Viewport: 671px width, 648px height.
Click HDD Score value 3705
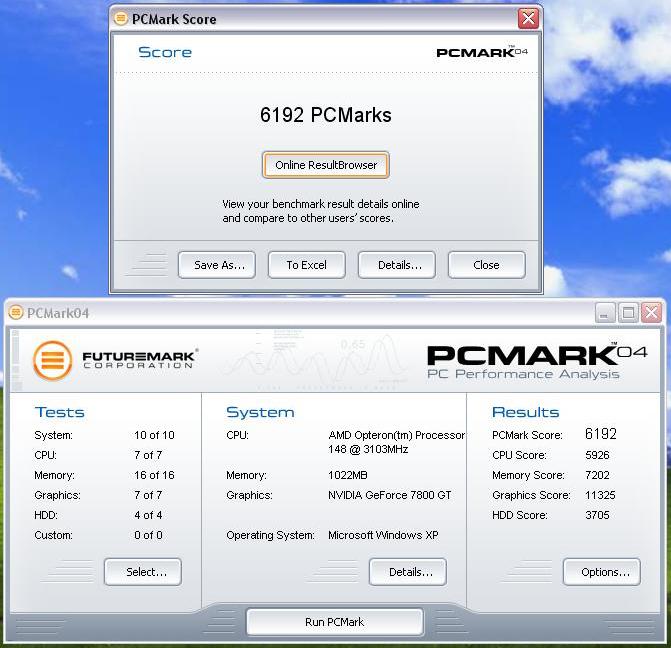tap(597, 515)
